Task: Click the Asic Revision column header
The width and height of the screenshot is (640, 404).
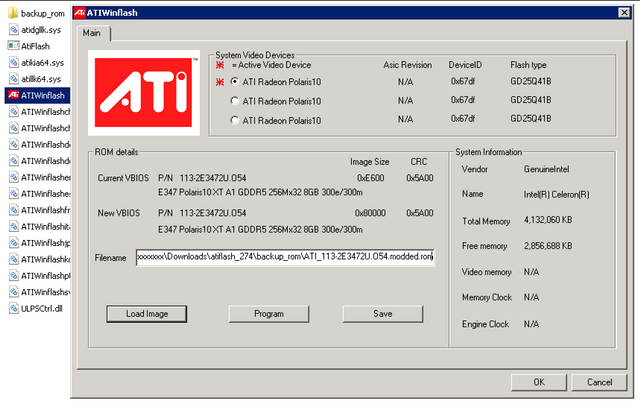Action: [407, 65]
